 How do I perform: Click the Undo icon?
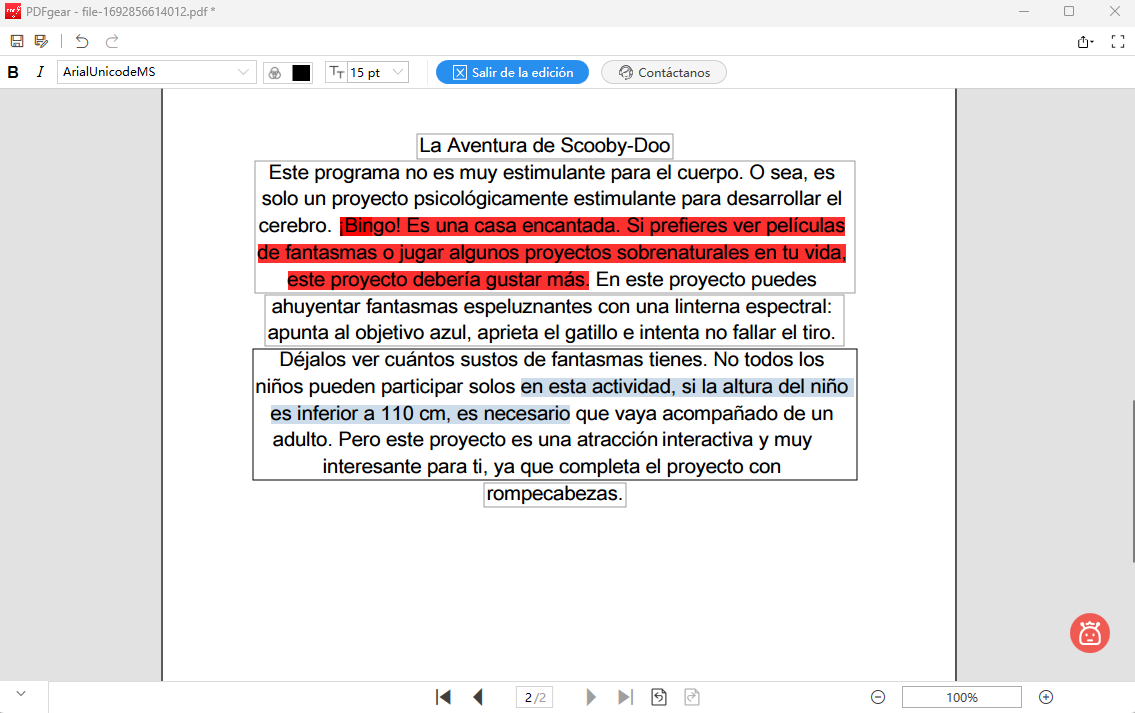80,40
